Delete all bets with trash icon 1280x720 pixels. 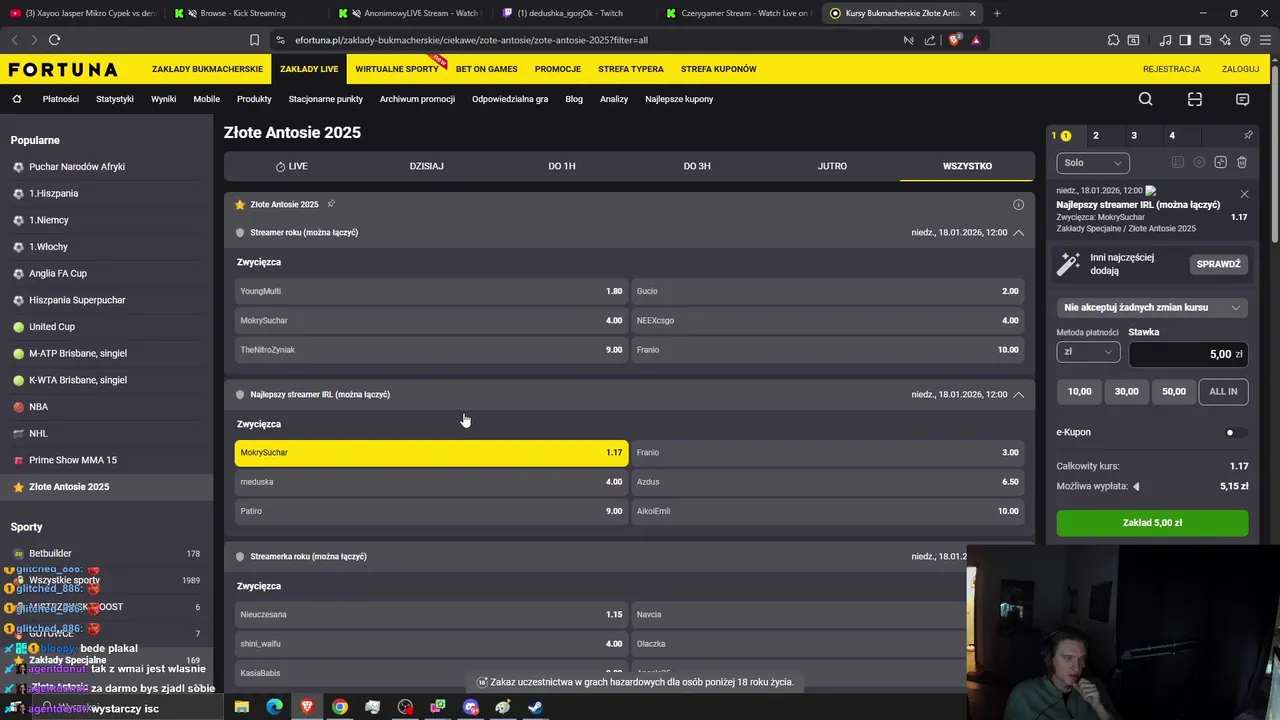[x=1242, y=162]
